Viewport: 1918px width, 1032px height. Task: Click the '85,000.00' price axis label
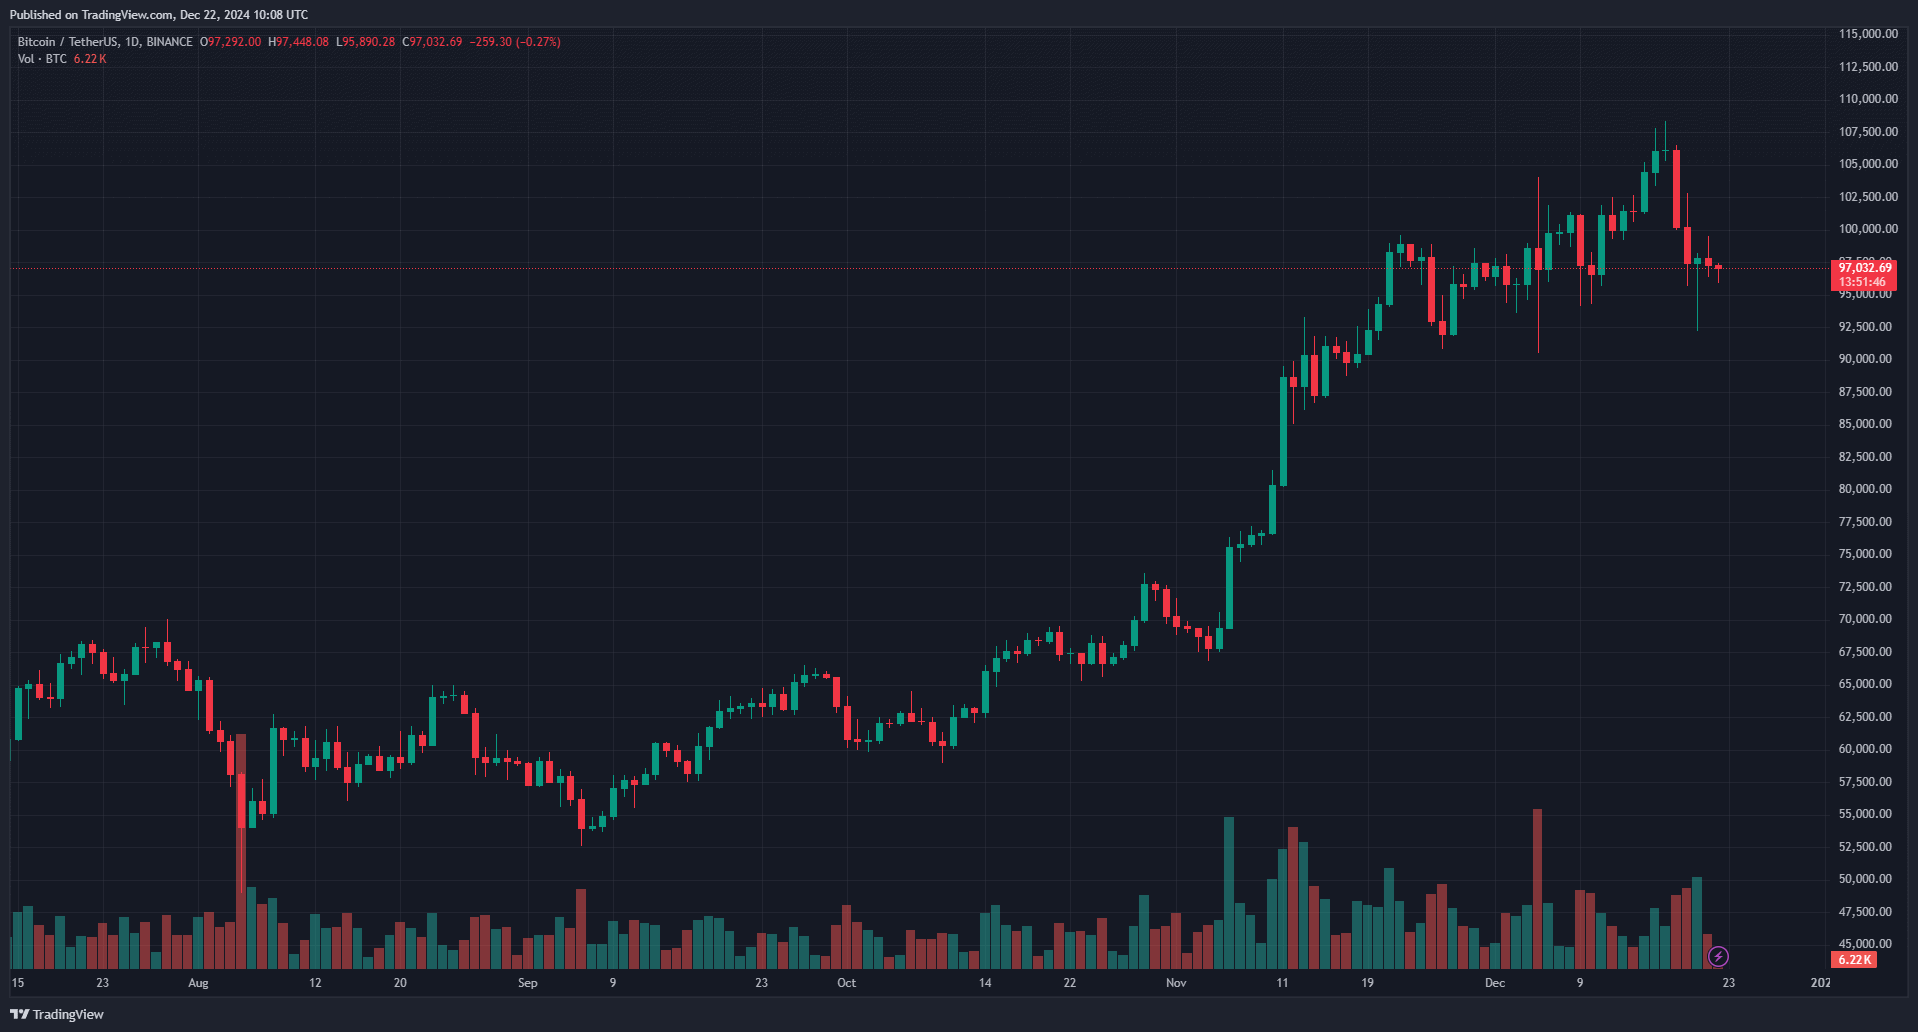pos(1866,424)
